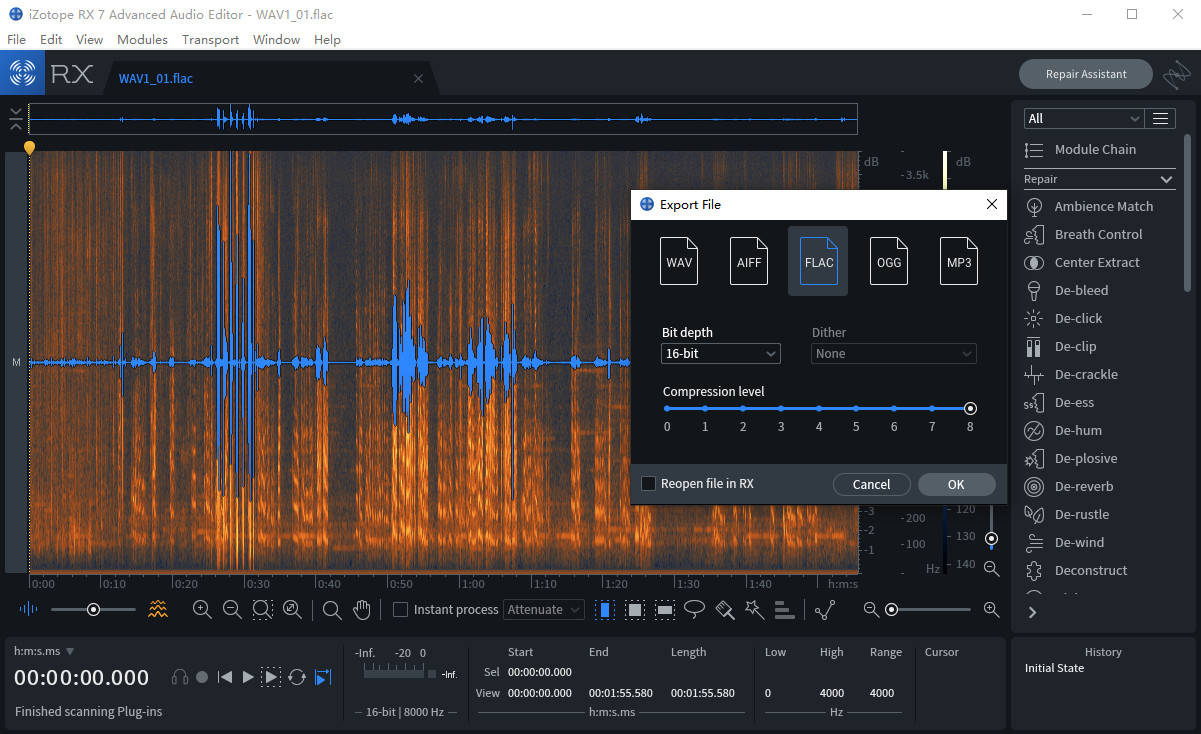Toggle the input monitoring headphones icon

tap(180, 677)
